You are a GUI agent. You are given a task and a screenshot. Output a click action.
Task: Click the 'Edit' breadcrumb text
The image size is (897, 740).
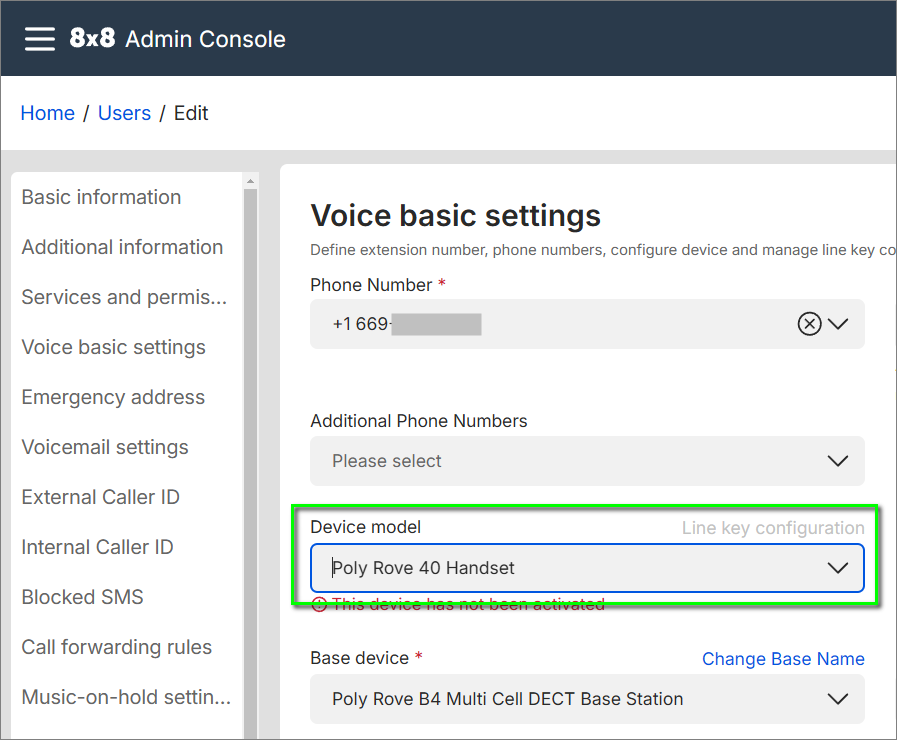[x=191, y=113]
